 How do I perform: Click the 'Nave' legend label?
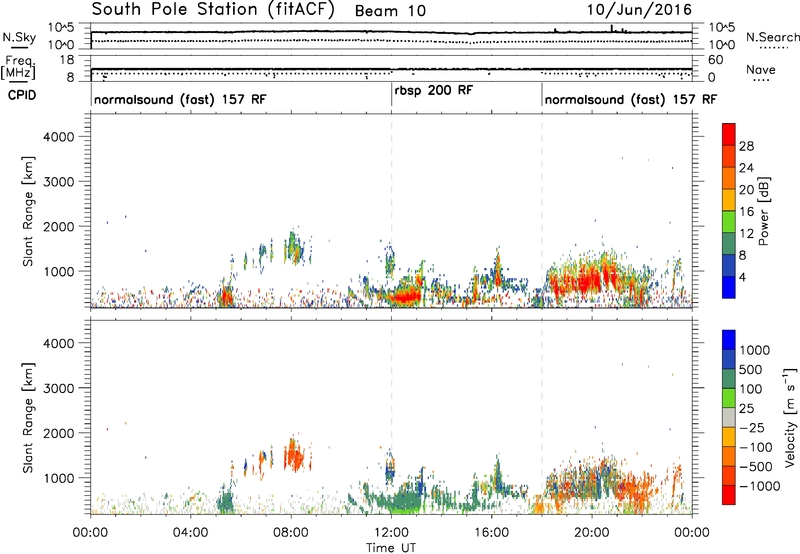click(761, 70)
